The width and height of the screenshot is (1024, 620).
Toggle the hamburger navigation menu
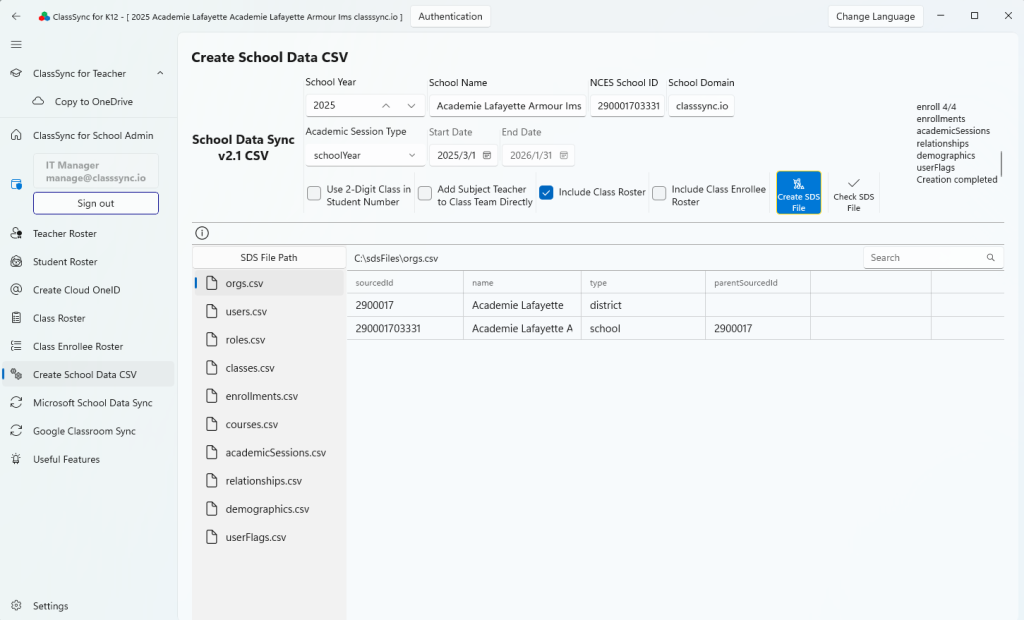16,44
